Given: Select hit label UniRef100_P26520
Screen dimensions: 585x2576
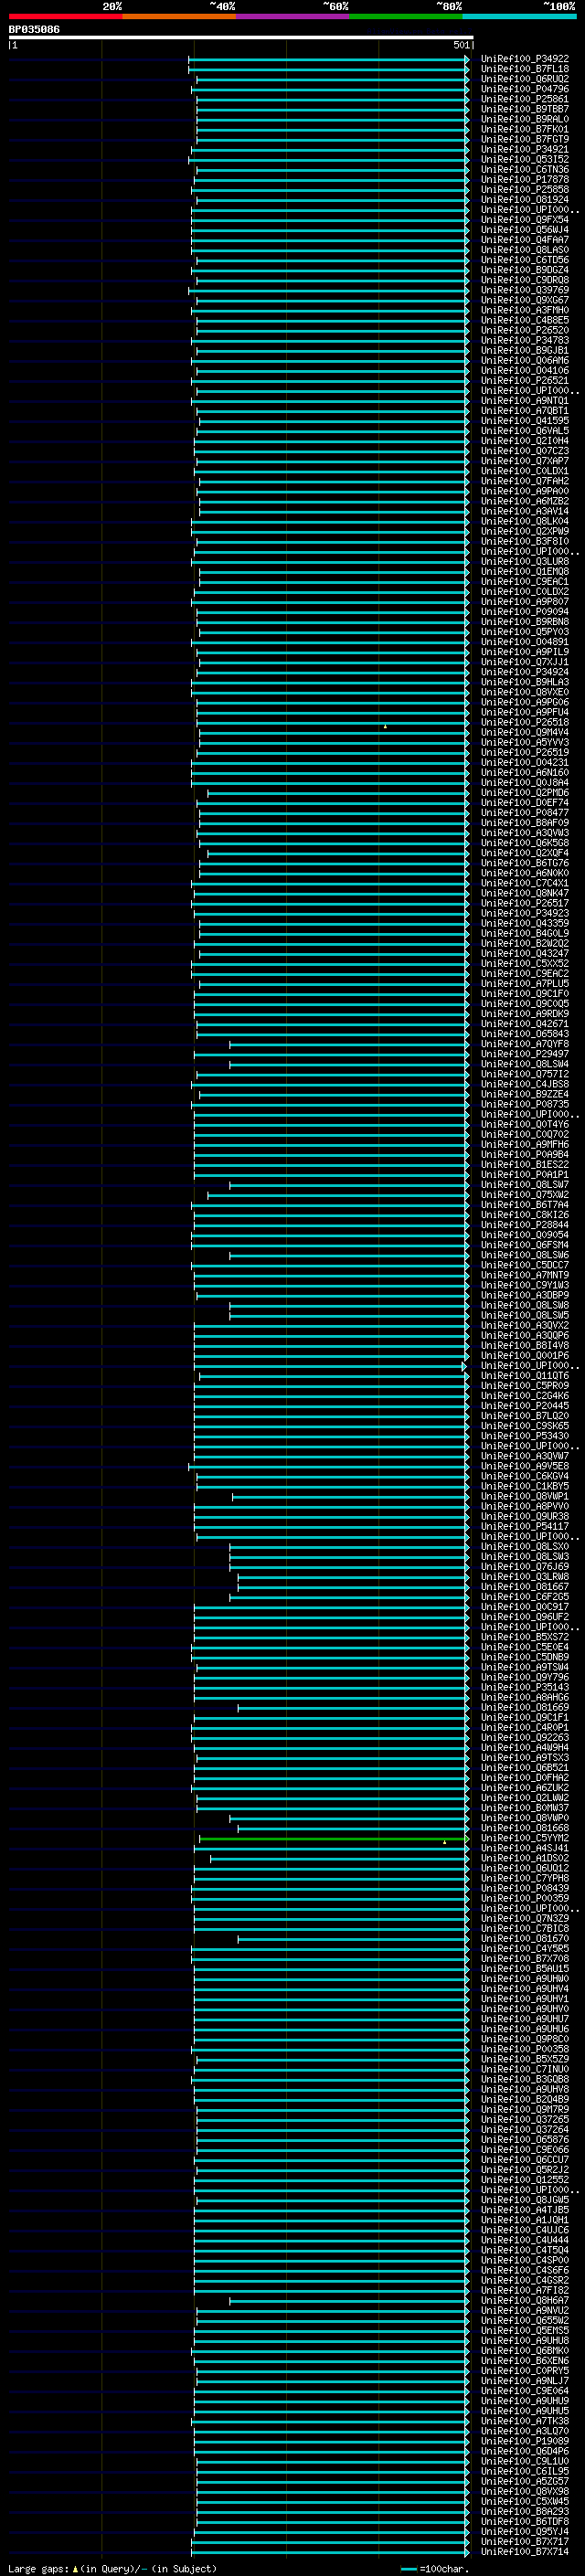Looking at the screenshot, I should [x=525, y=330].
